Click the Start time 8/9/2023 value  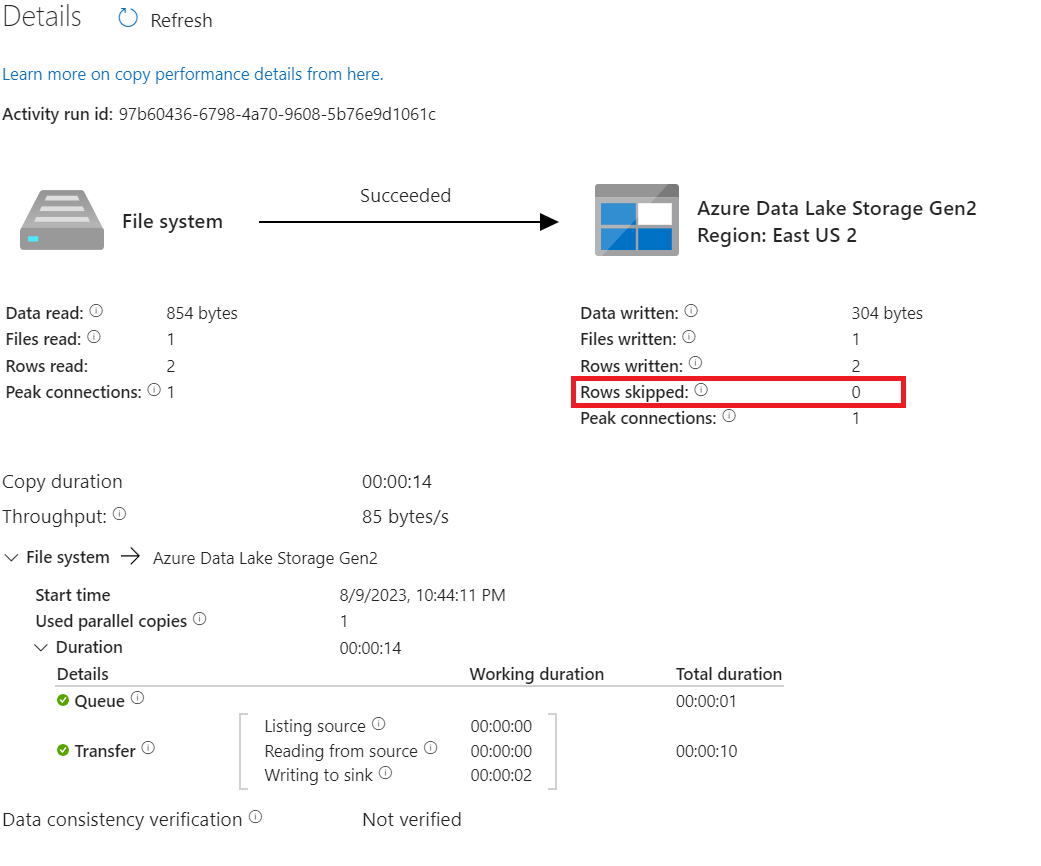(422, 595)
